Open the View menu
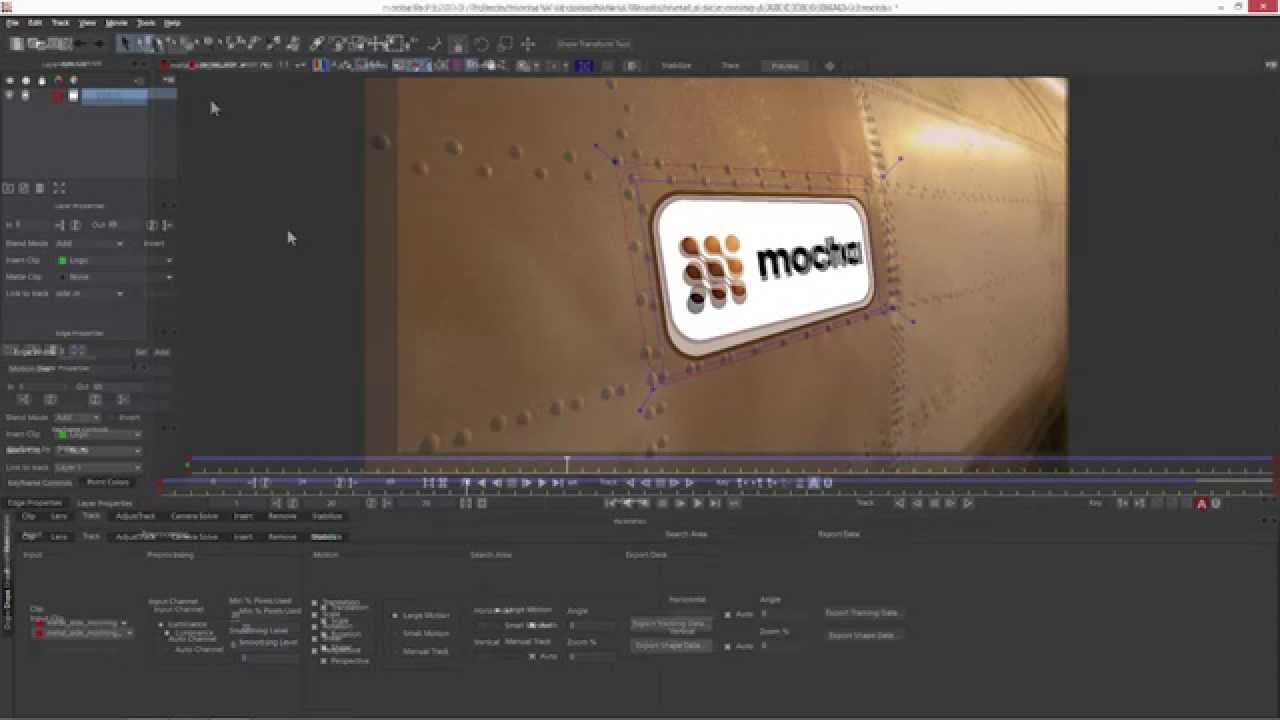 [x=88, y=22]
